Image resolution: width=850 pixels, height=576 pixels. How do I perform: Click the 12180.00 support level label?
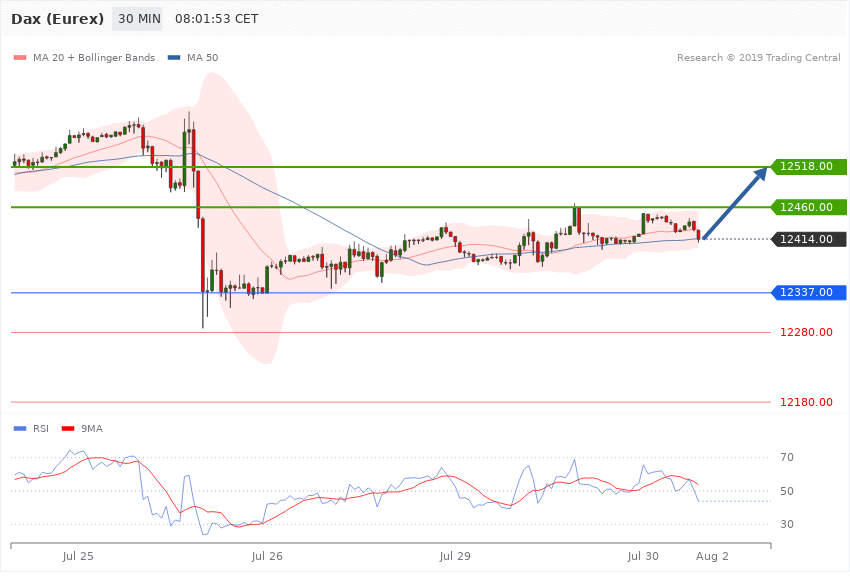coord(806,402)
